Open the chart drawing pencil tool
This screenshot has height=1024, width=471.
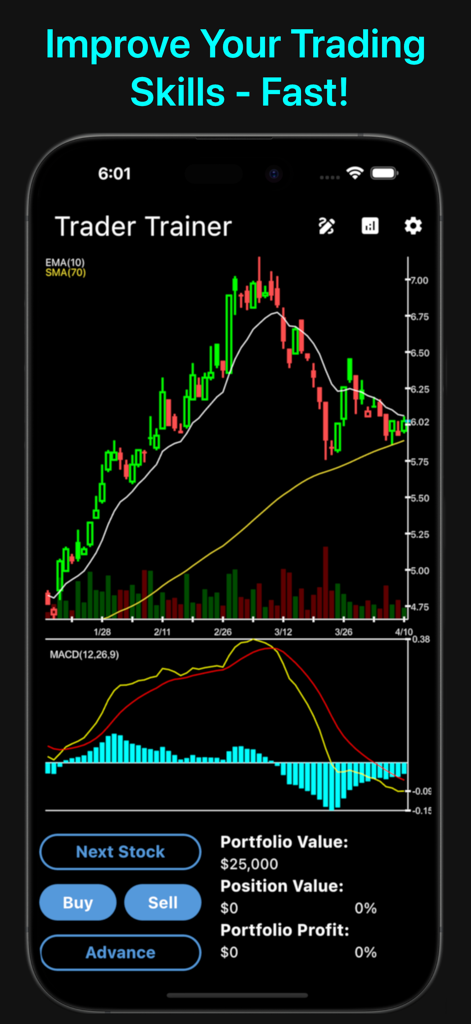pos(327,226)
